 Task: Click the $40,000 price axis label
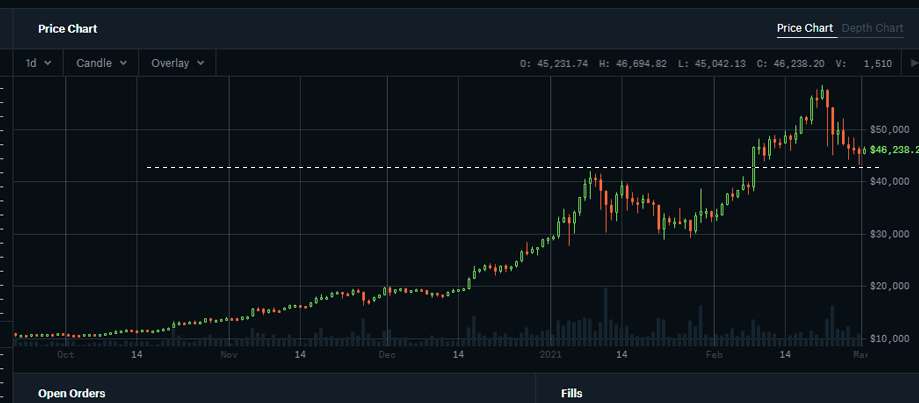pyautogui.click(x=889, y=182)
